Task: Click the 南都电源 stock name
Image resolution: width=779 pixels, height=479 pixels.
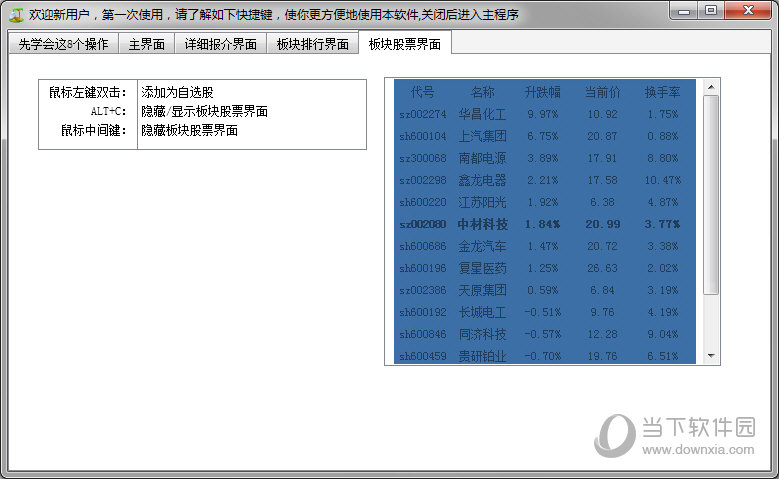Action: pyautogui.click(x=482, y=158)
